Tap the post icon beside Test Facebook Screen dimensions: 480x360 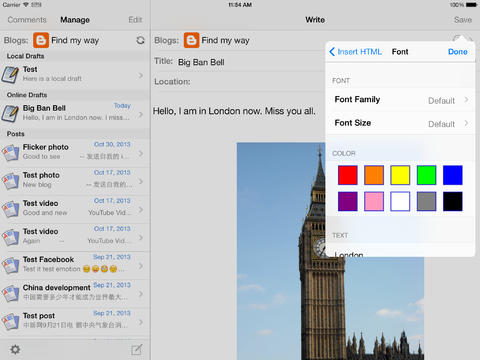pyautogui.click(x=10, y=265)
